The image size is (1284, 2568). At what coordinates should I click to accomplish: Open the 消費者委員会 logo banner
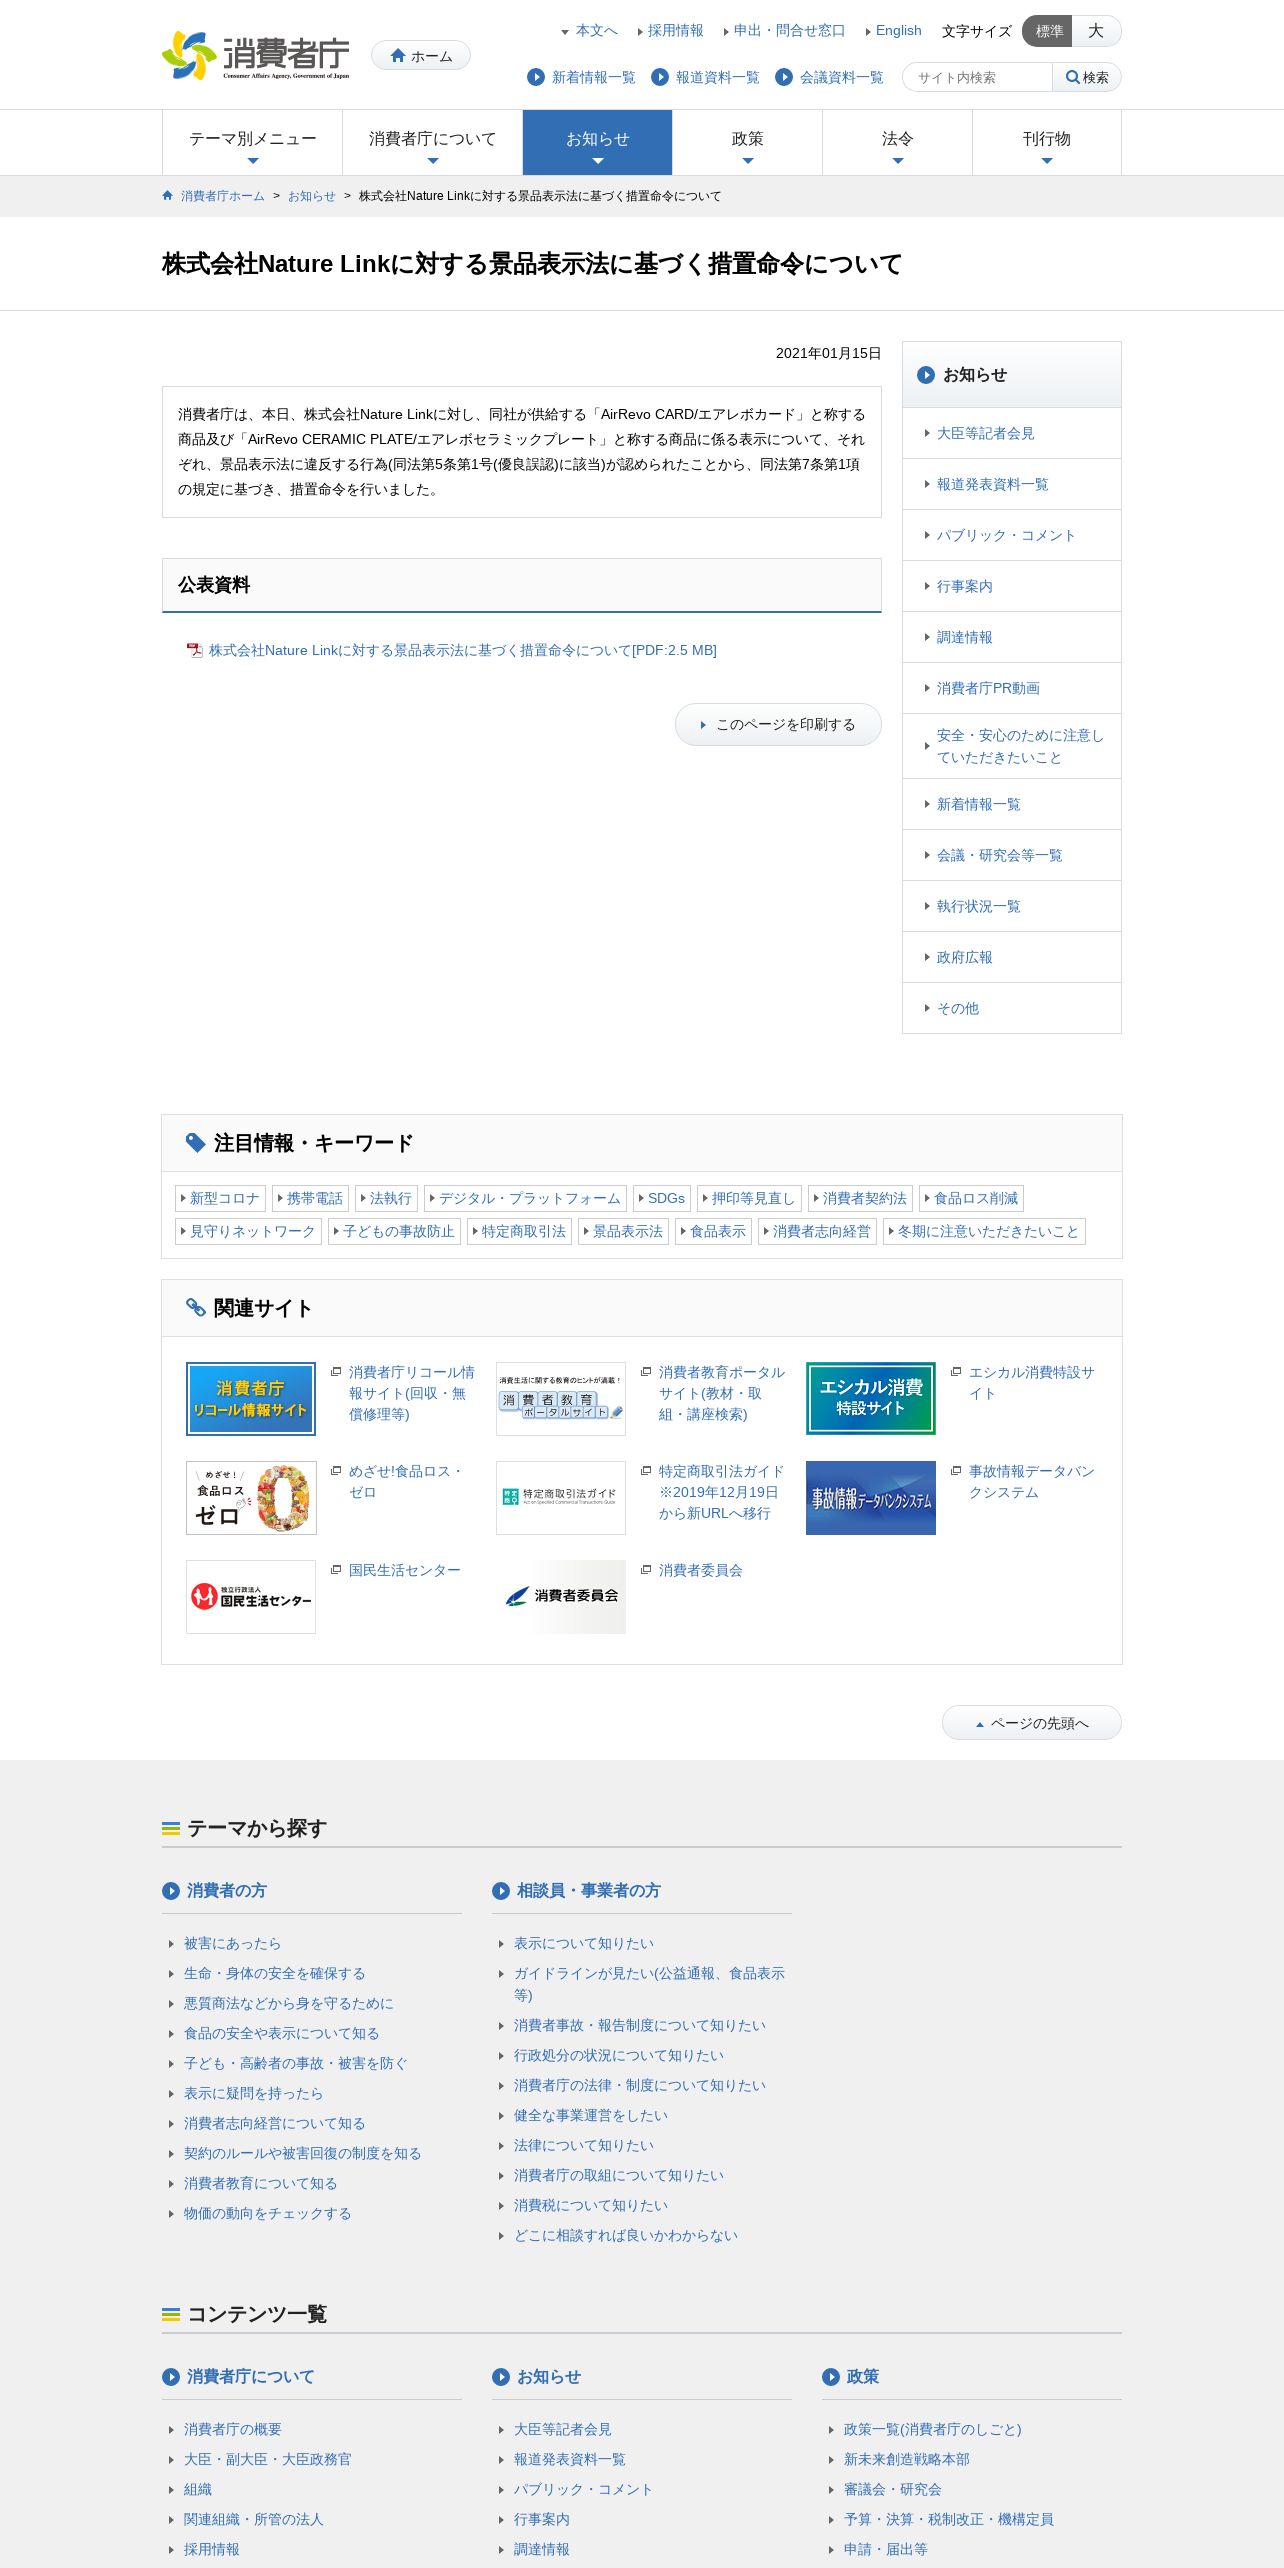click(x=561, y=1597)
